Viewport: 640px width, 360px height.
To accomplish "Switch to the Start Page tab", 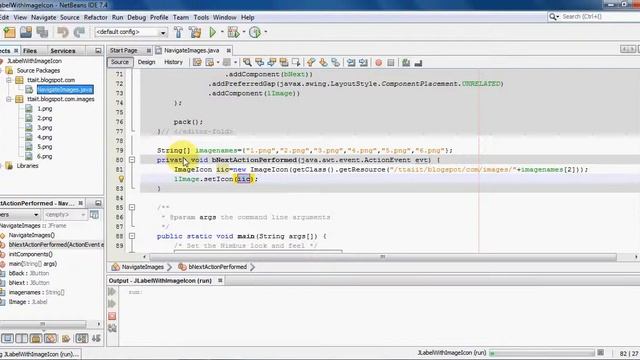I will (123, 51).
